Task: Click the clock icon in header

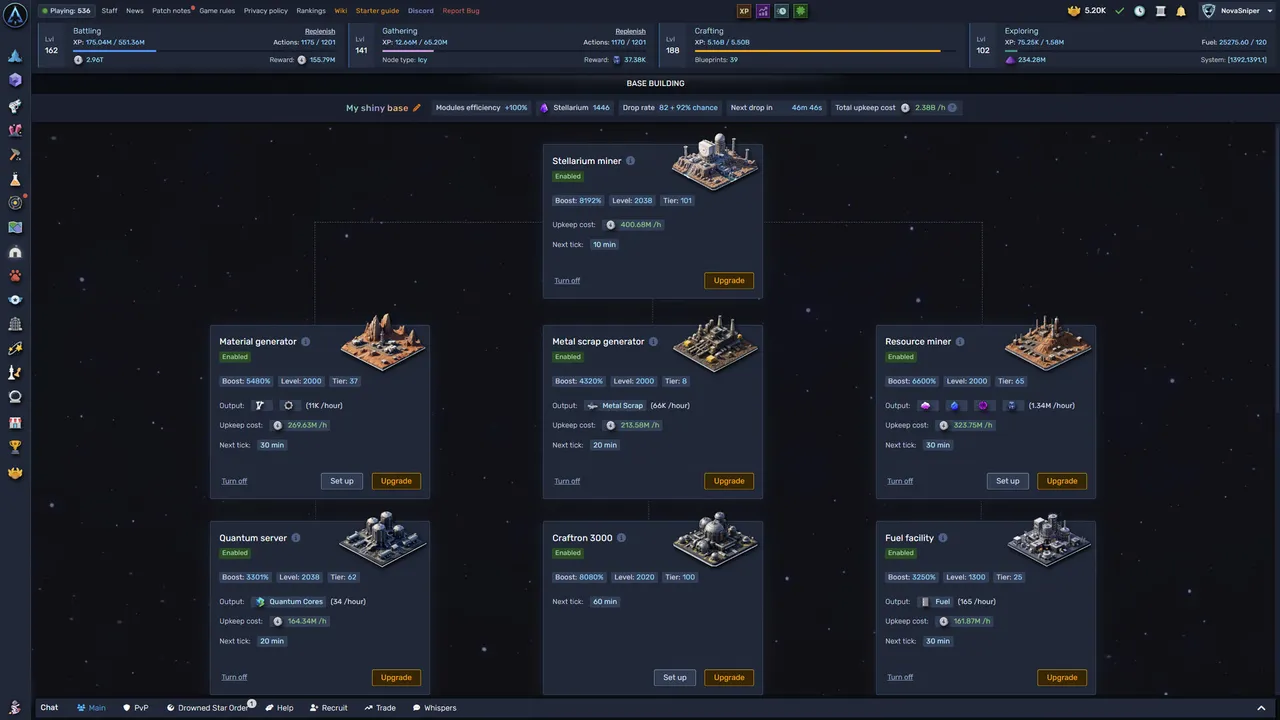Action: coord(1139,11)
